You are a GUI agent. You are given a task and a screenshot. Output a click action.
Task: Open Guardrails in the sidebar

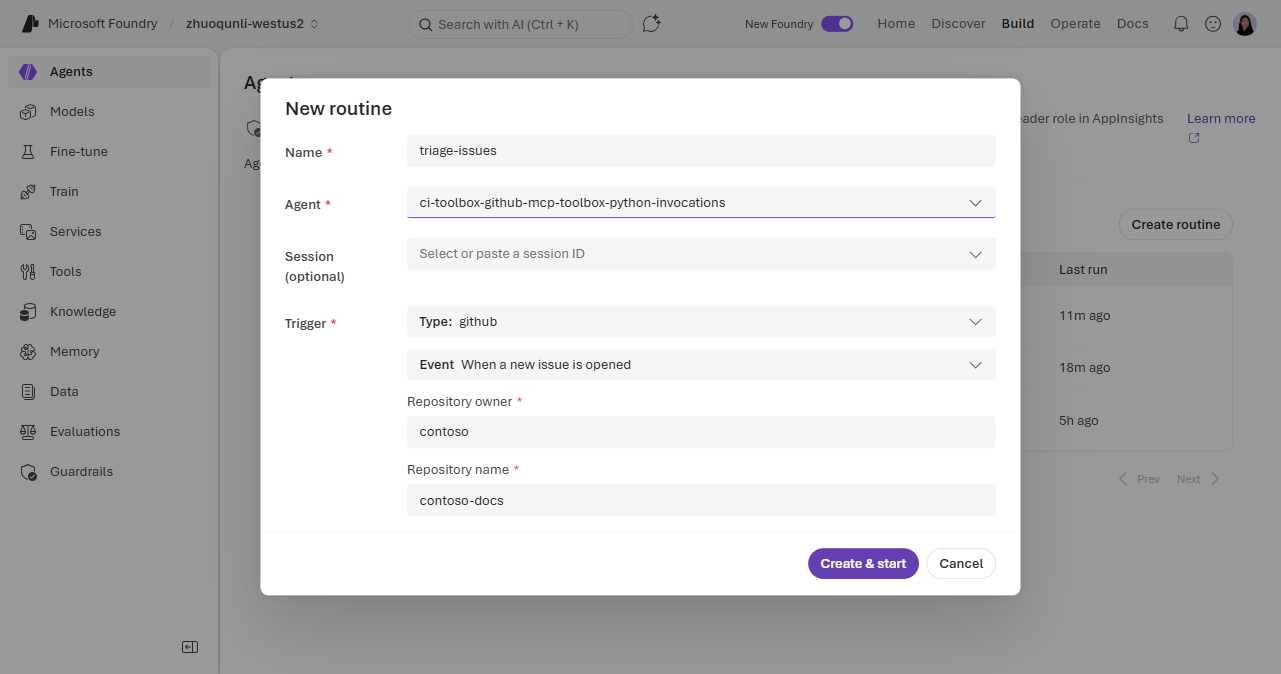[109, 472]
